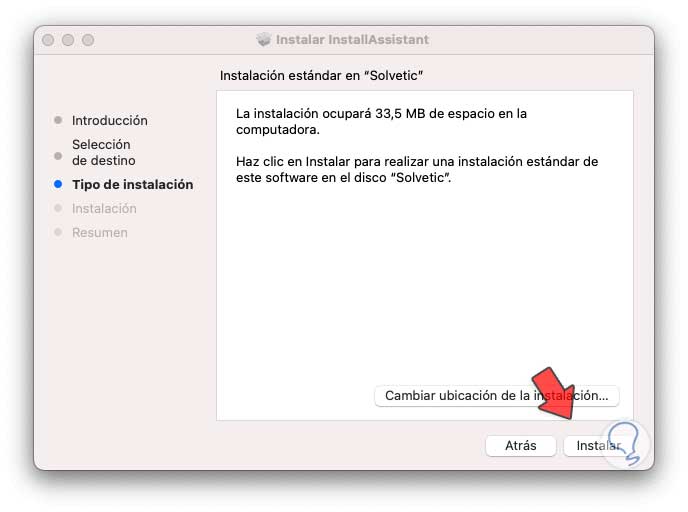Click the installer package icon in title bar
Screen dimensions: 688x512
264,39
